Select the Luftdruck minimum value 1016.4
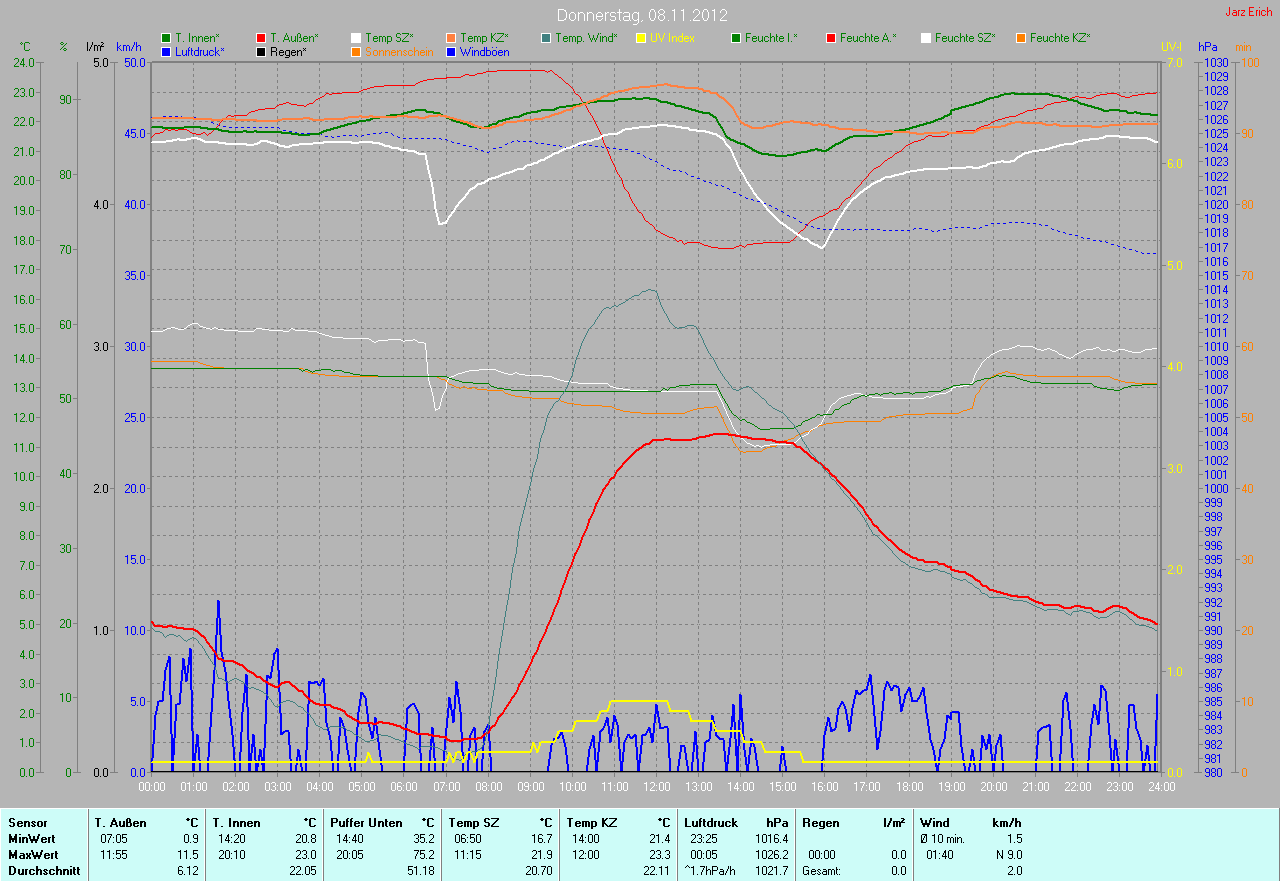 [x=771, y=838]
